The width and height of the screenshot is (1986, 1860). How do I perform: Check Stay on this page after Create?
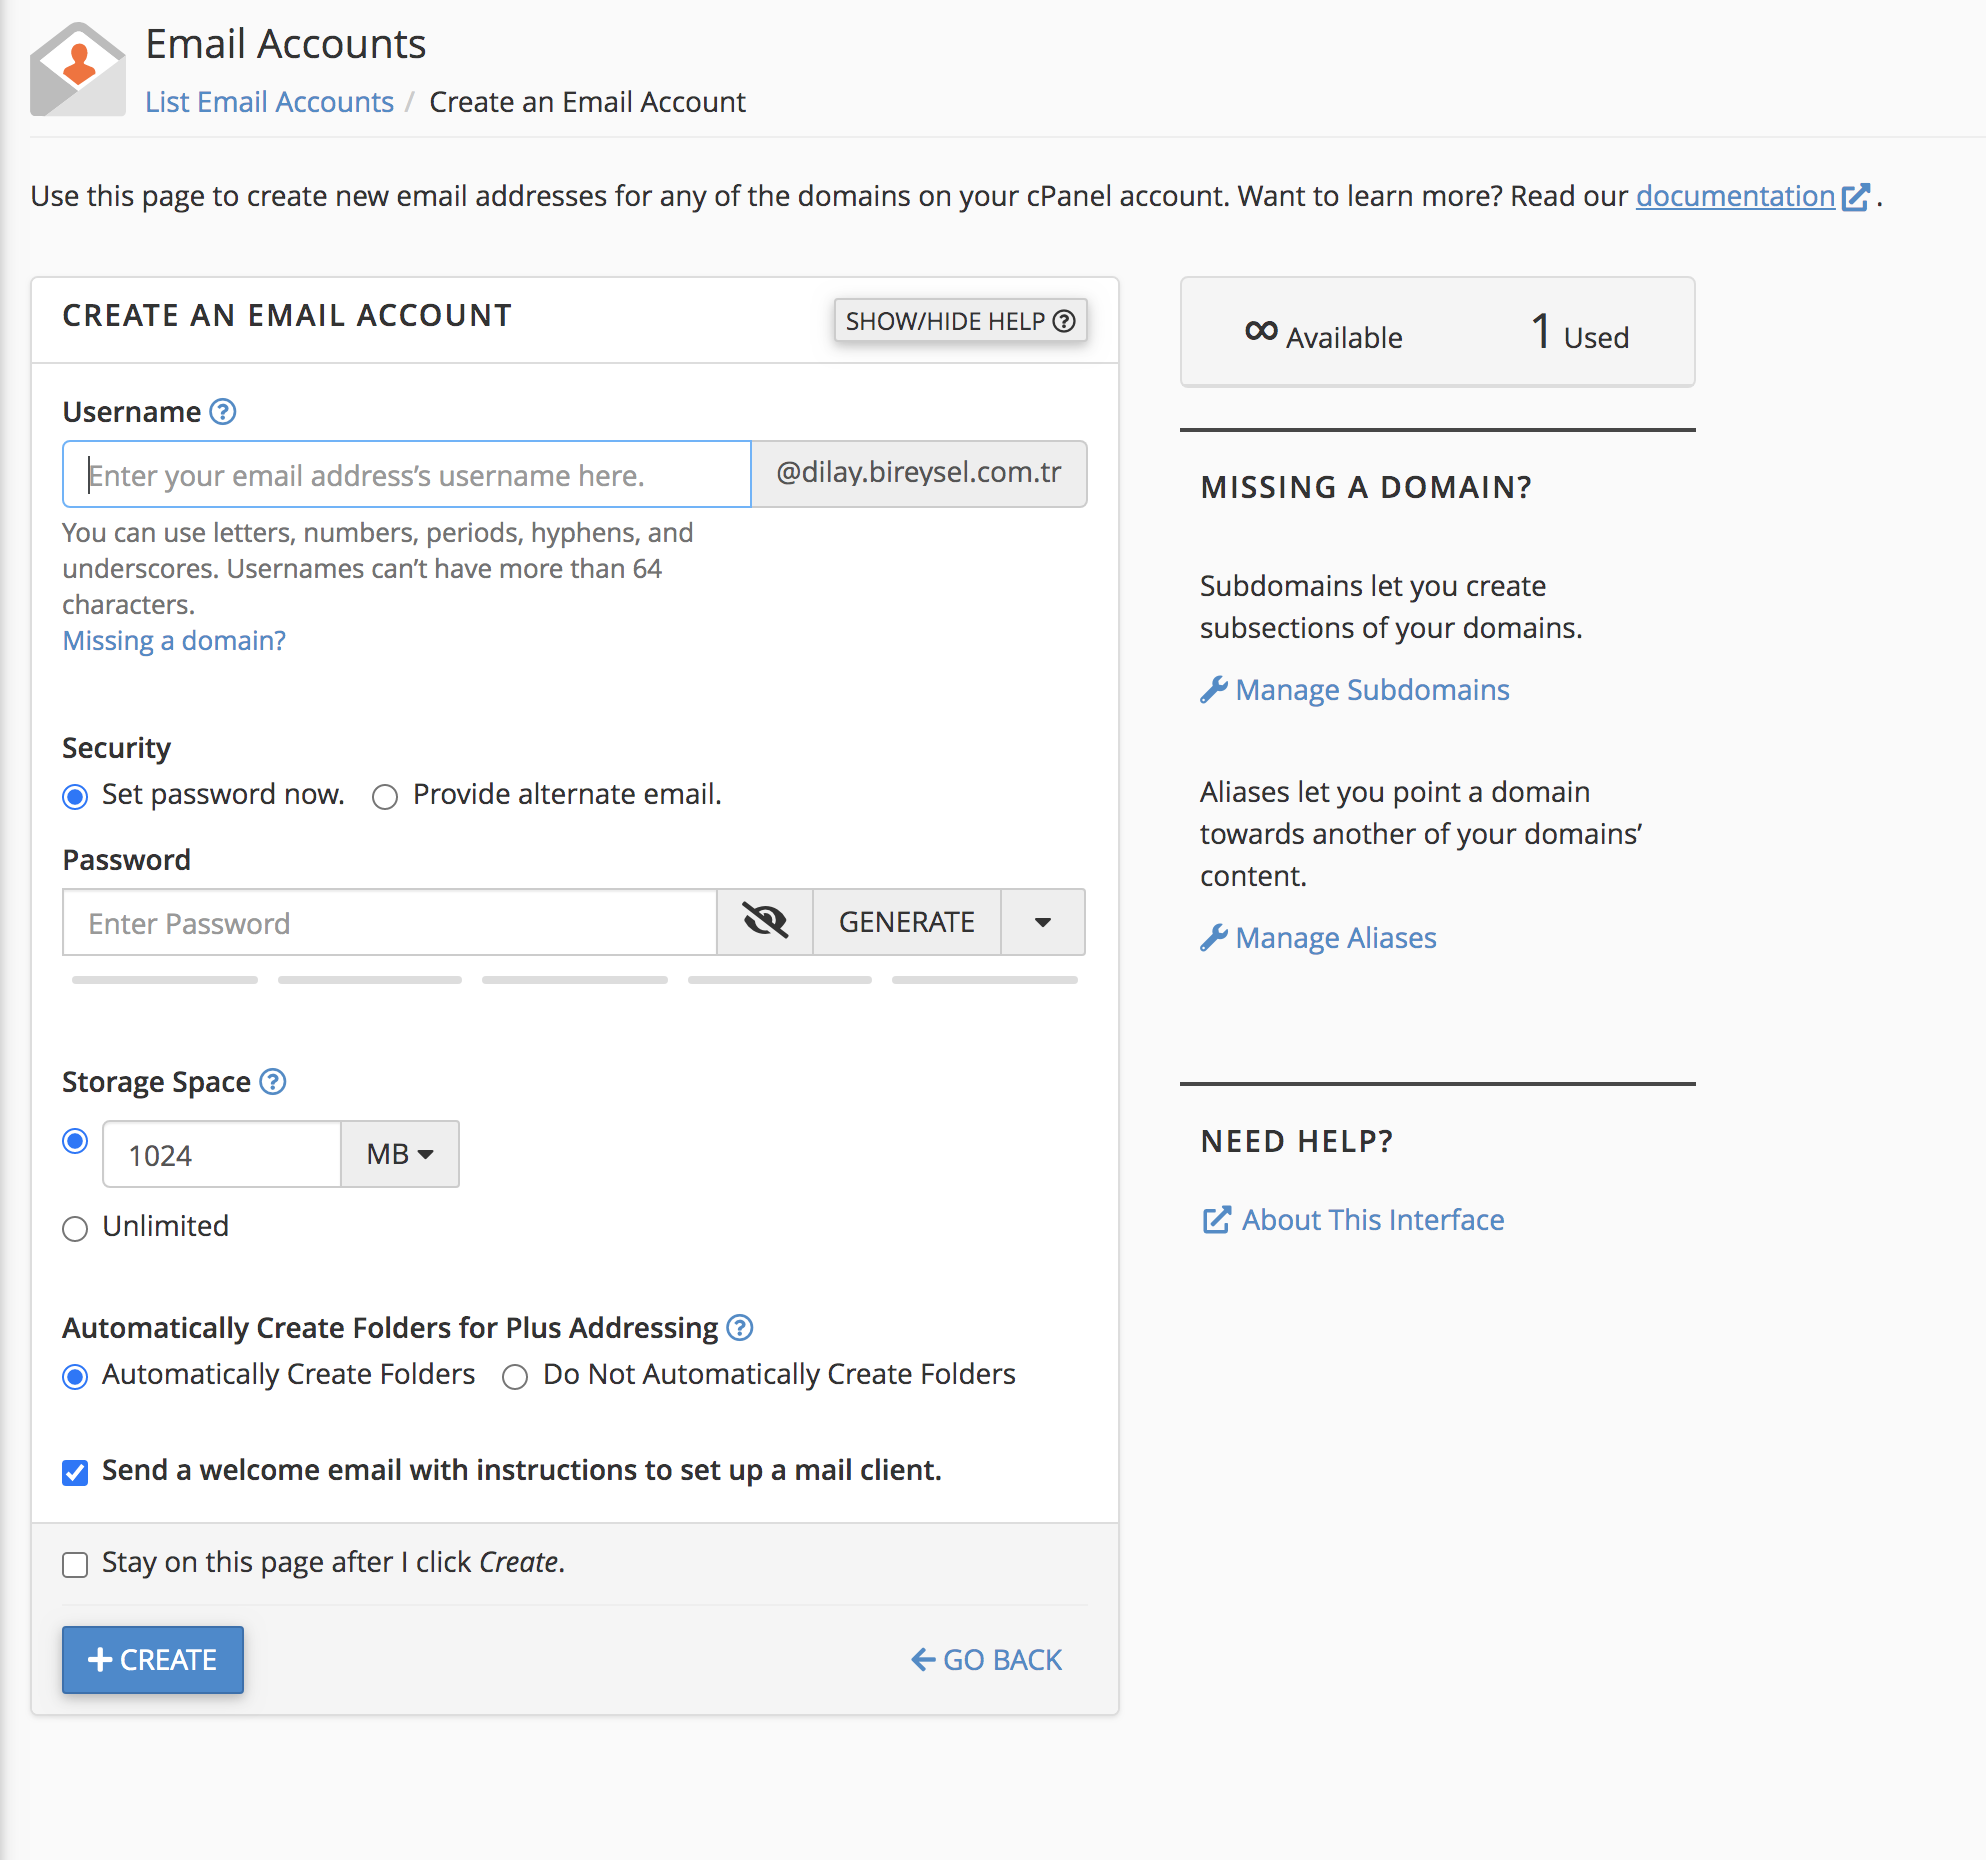pyautogui.click(x=75, y=1564)
